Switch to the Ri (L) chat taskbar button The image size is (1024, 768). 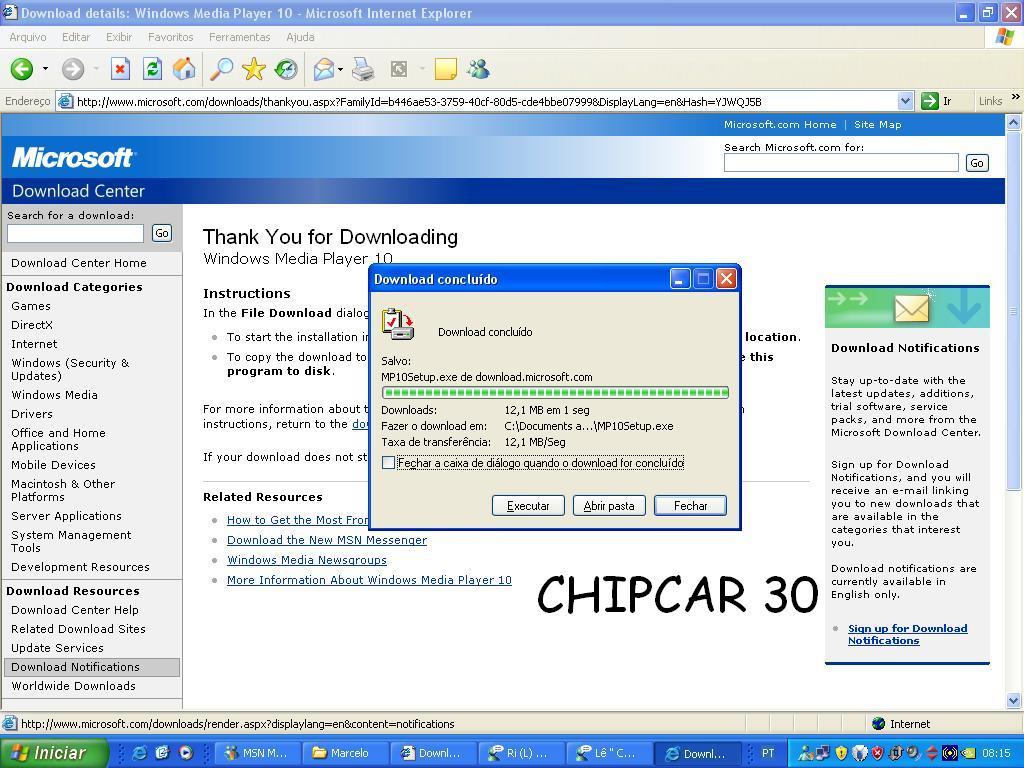click(x=520, y=753)
